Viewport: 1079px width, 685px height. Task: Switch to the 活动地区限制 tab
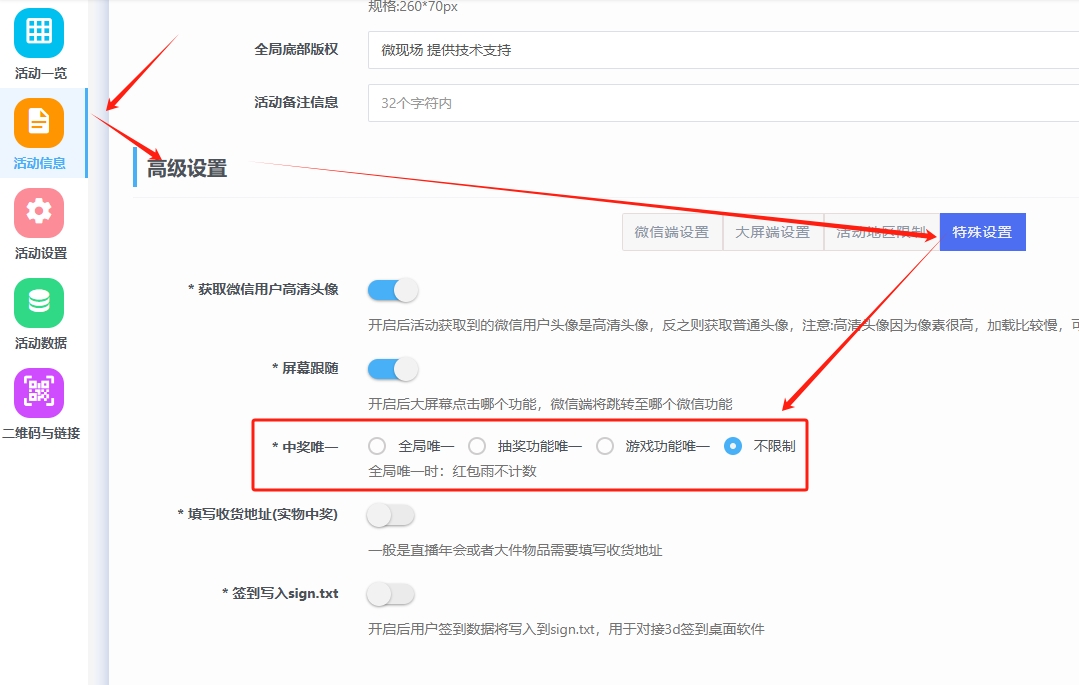click(881, 232)
